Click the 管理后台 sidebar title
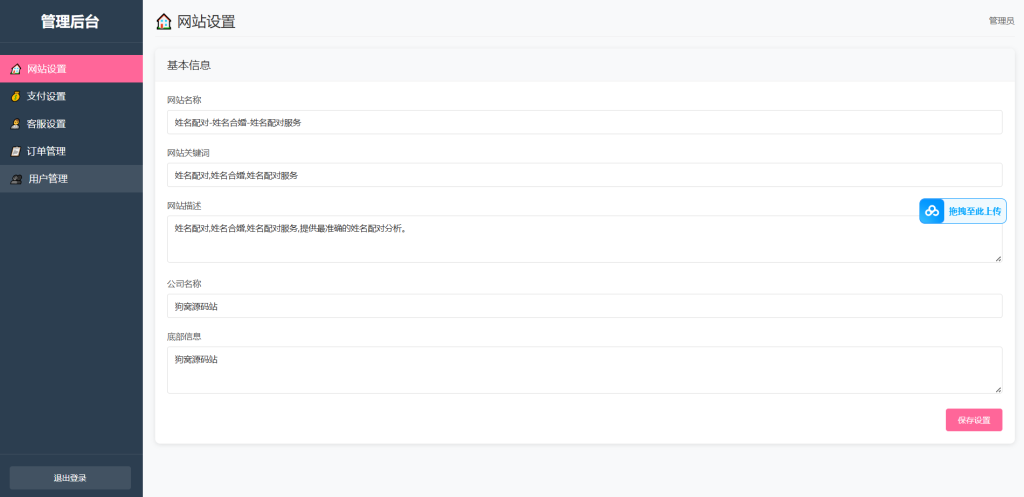Screen dimensions: 1024x497 click(x=70, y=21)
